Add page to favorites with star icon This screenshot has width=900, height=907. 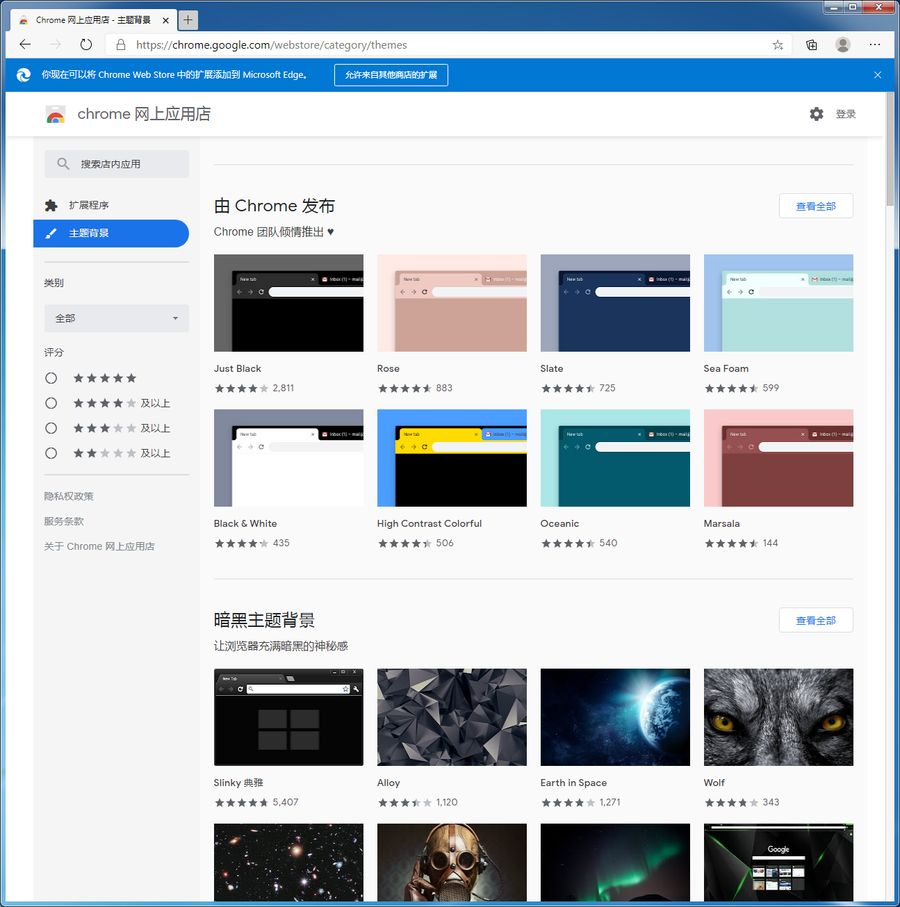click(x=778, y=45)
